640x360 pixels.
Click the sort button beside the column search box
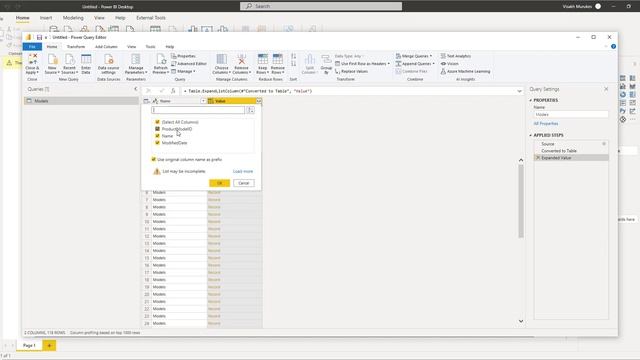coord(251,110)
